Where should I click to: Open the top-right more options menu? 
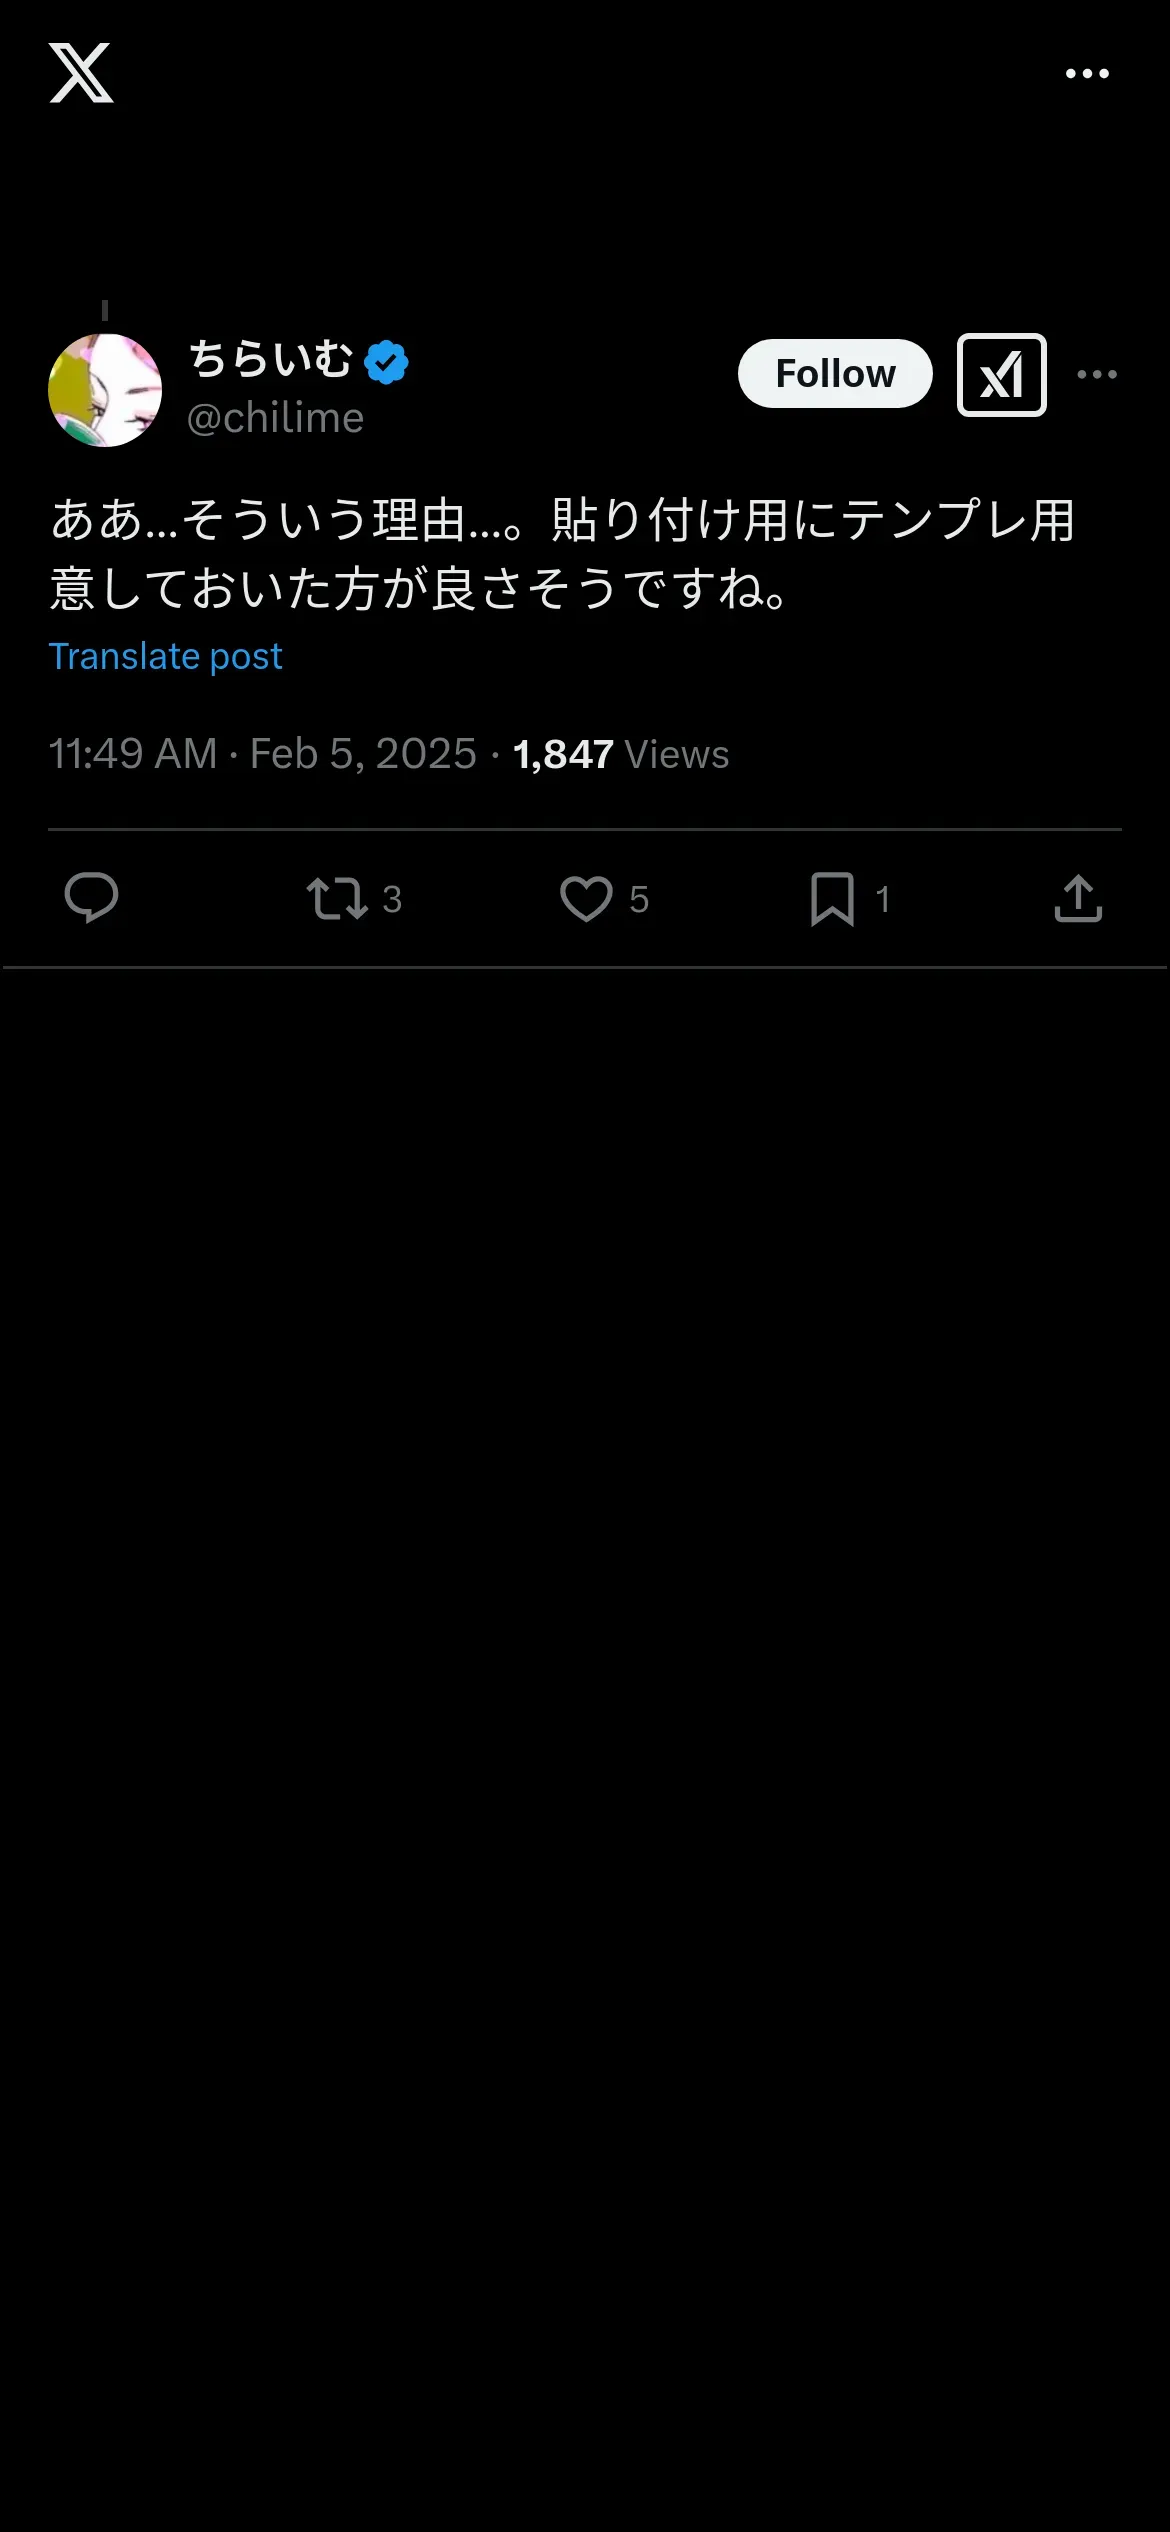pyautogui.click(x=1087, y=74)
